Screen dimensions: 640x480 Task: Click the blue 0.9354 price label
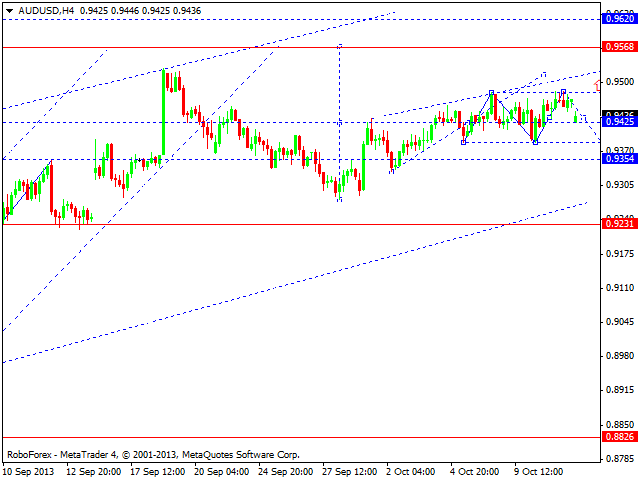(x=619, y=158)
